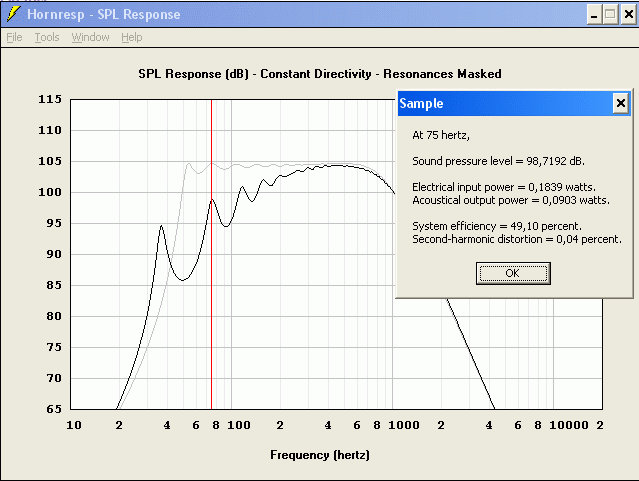Maximize the Hornresp window
Image resolution: width=639 pixels, height=481 pixels.
coord(610,15)
